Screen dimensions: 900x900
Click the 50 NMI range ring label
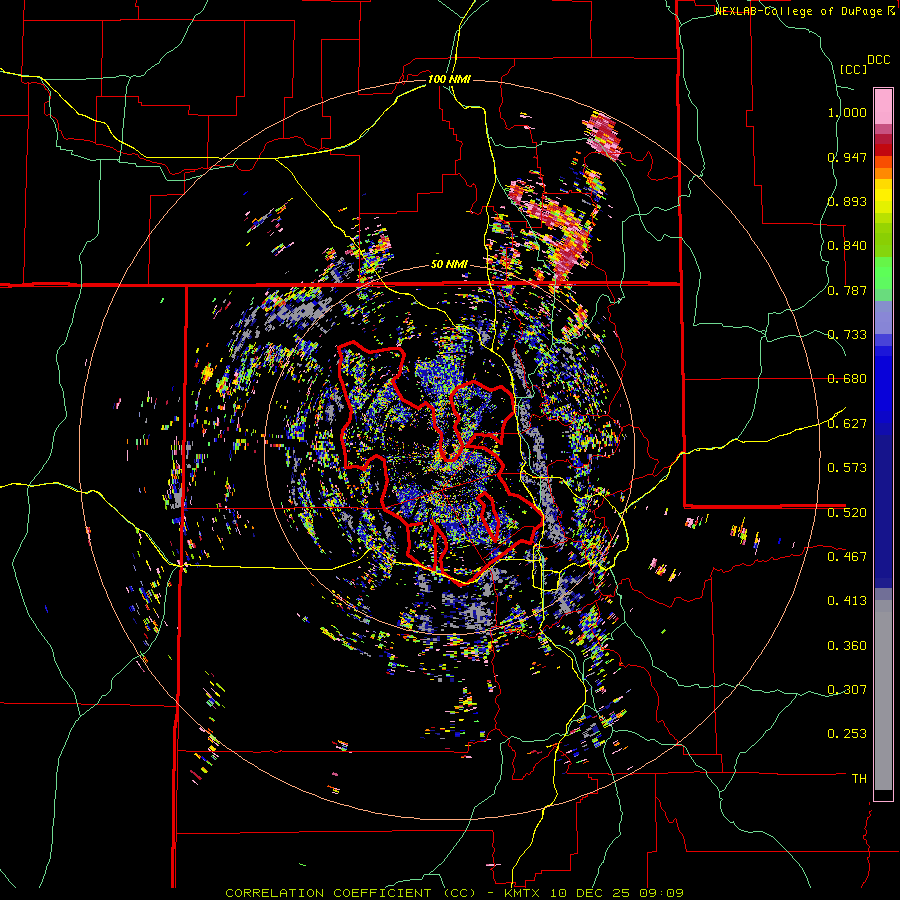[x=449, y=265]
